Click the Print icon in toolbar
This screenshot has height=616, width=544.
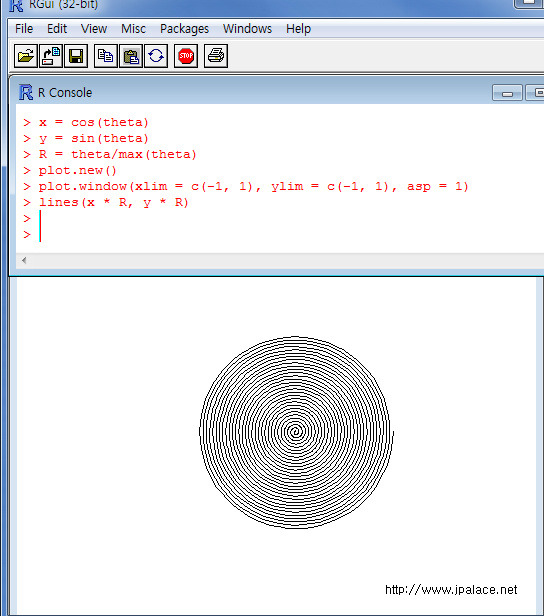pos(216,56)
